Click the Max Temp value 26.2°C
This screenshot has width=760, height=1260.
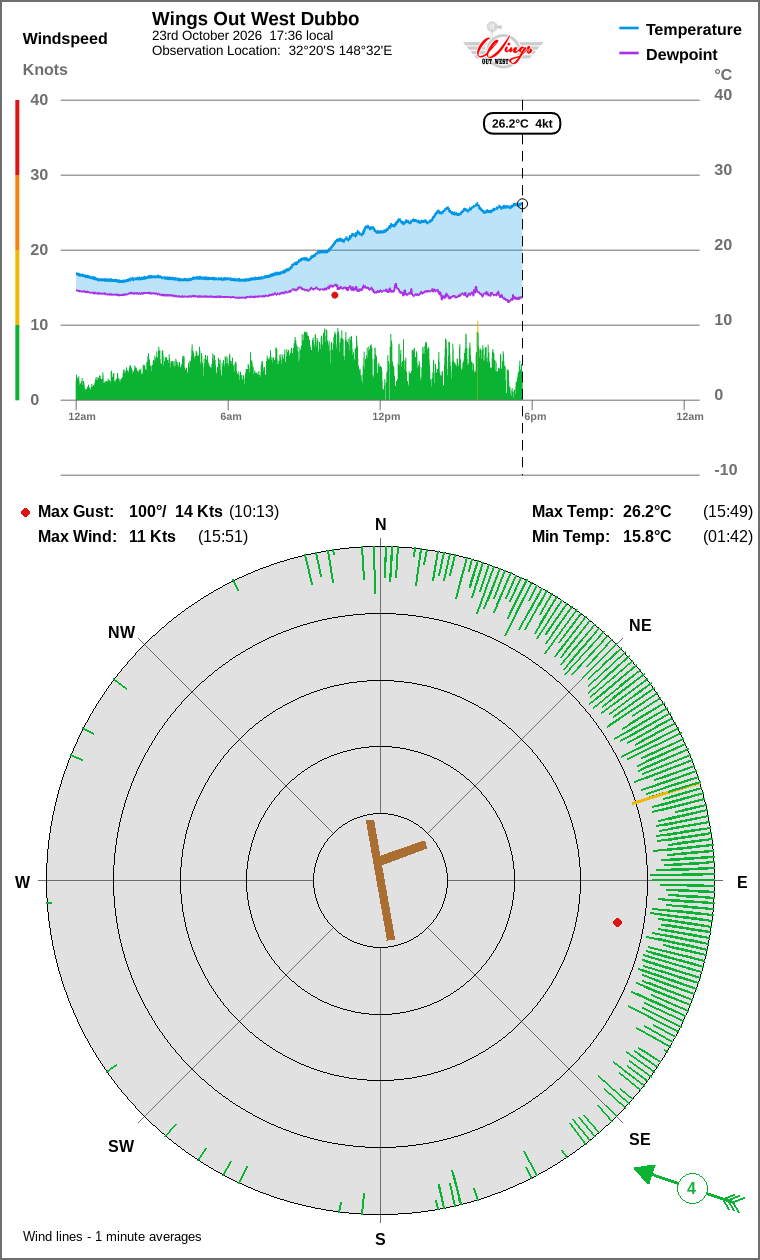pyautogui.click(x=647, y=512)
